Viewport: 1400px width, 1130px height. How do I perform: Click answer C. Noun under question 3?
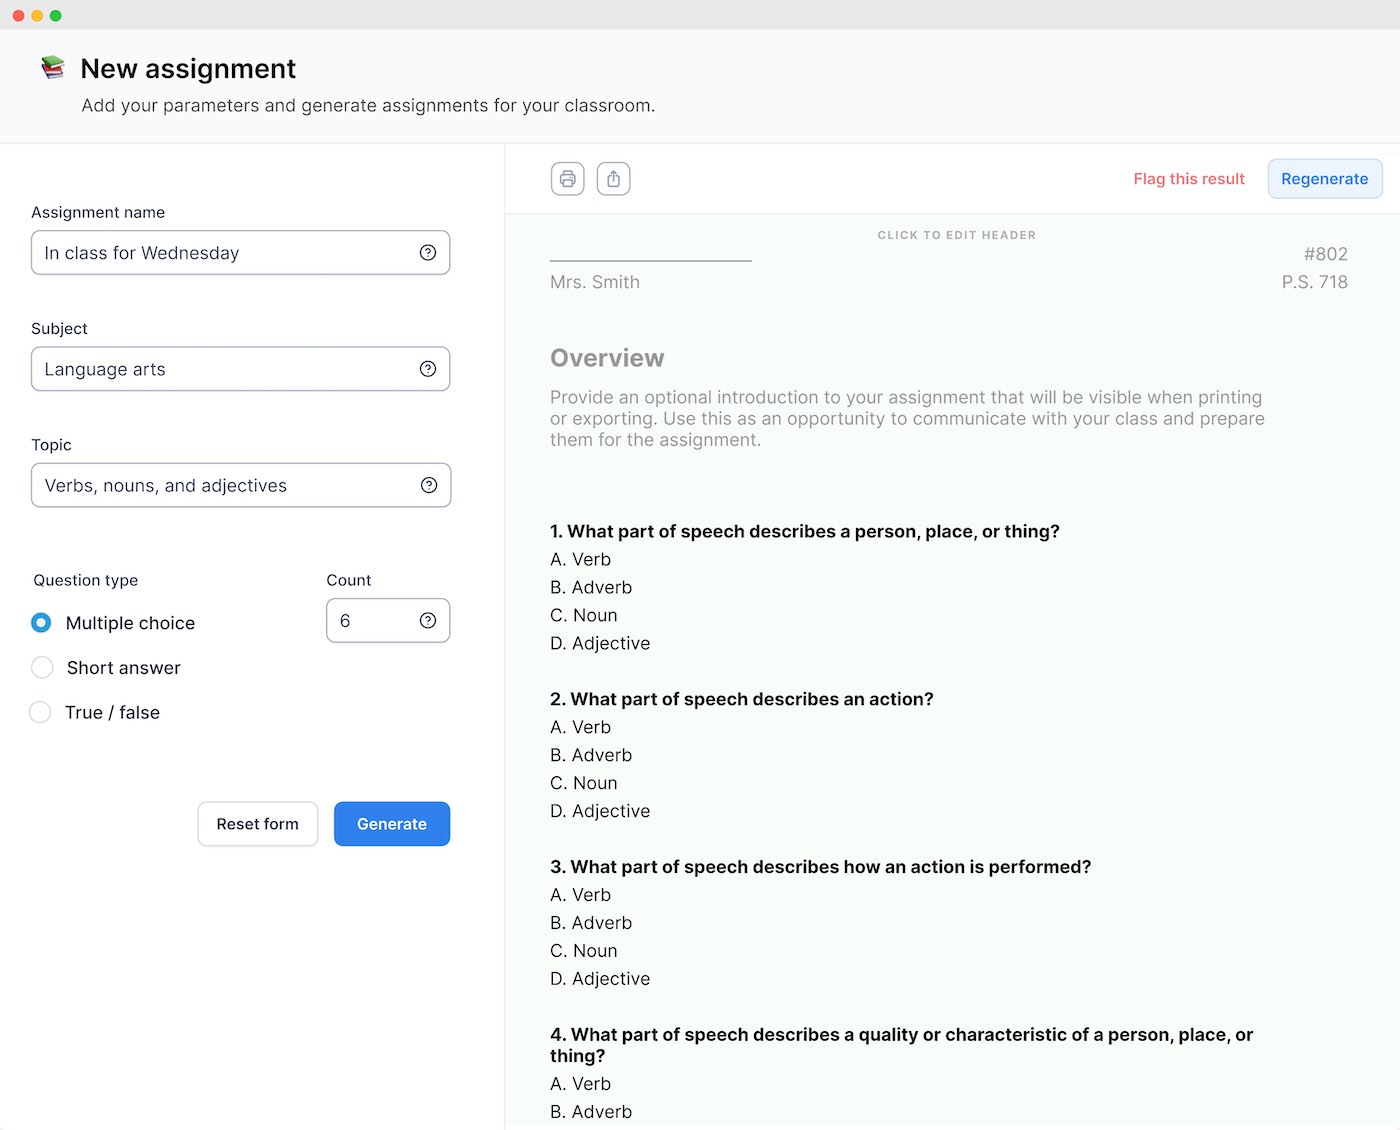[x=584, y=951]
